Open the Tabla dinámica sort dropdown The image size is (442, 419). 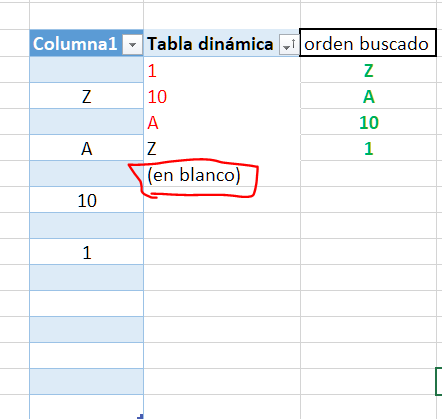(288, 44)
